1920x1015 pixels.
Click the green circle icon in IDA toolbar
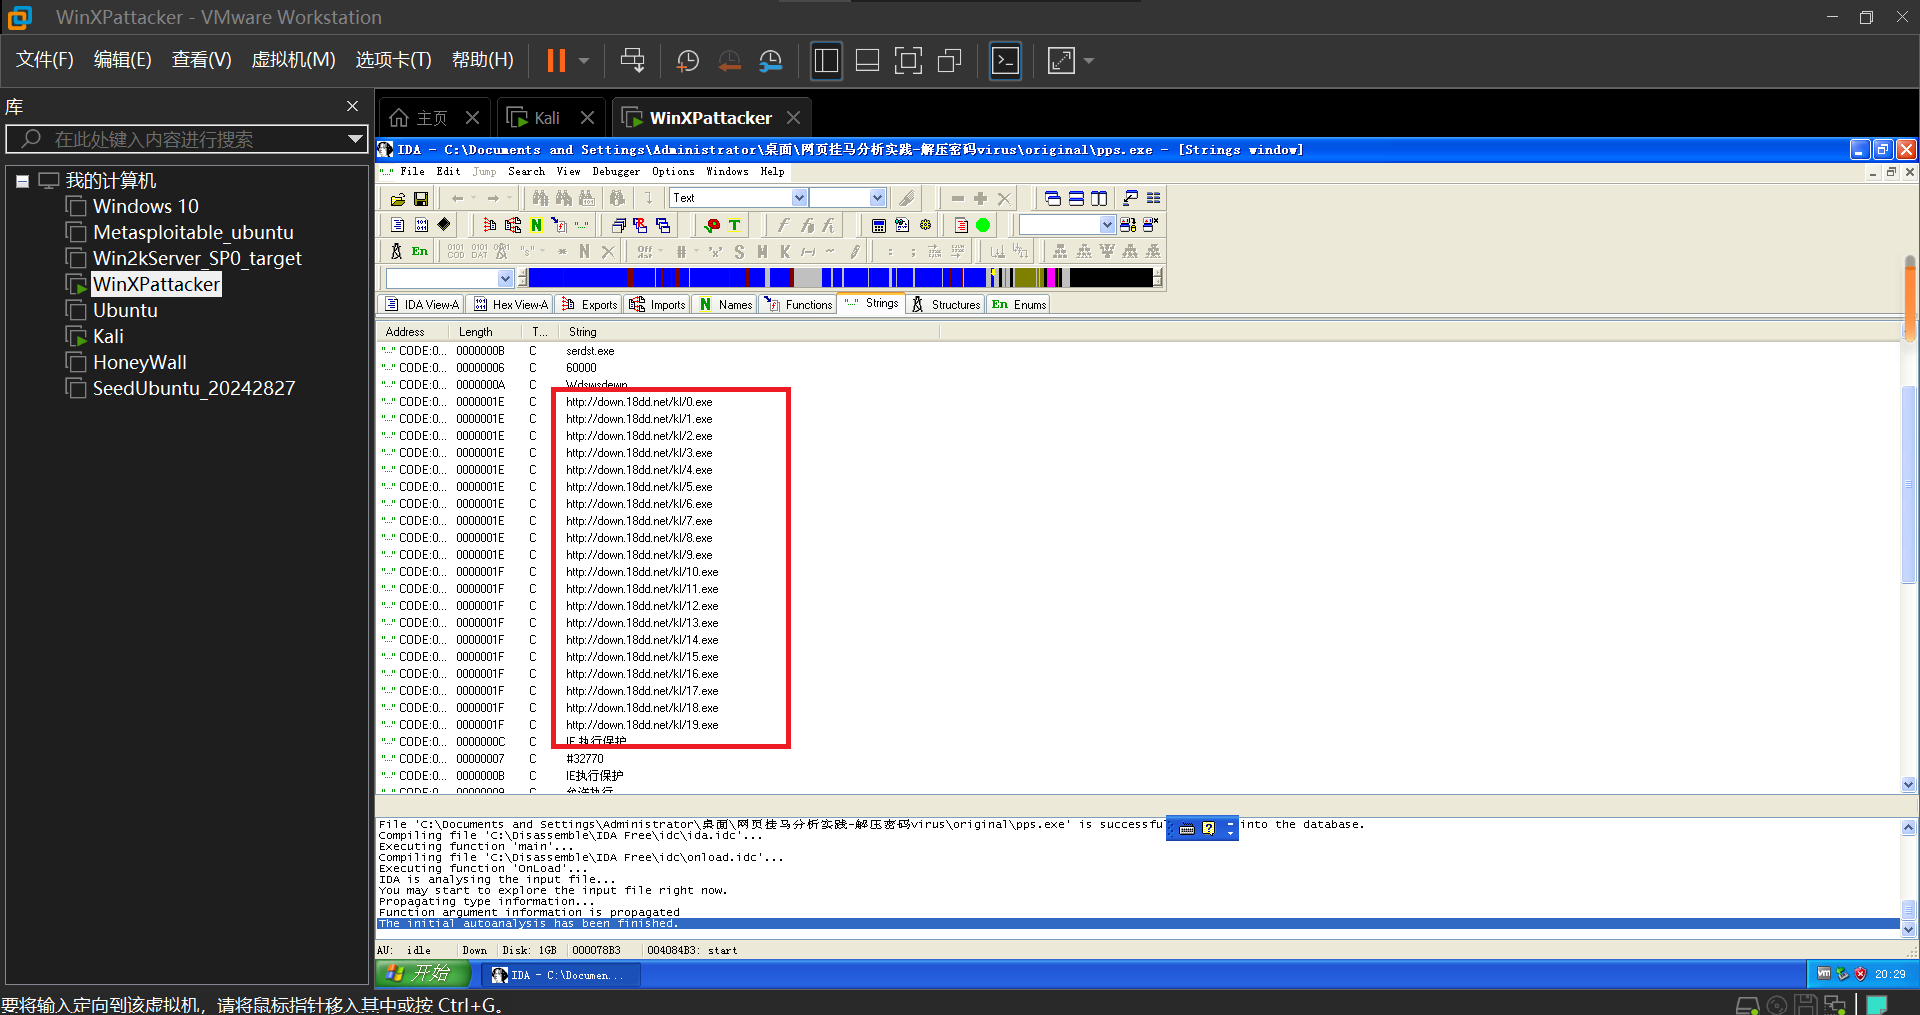[983, 225]
